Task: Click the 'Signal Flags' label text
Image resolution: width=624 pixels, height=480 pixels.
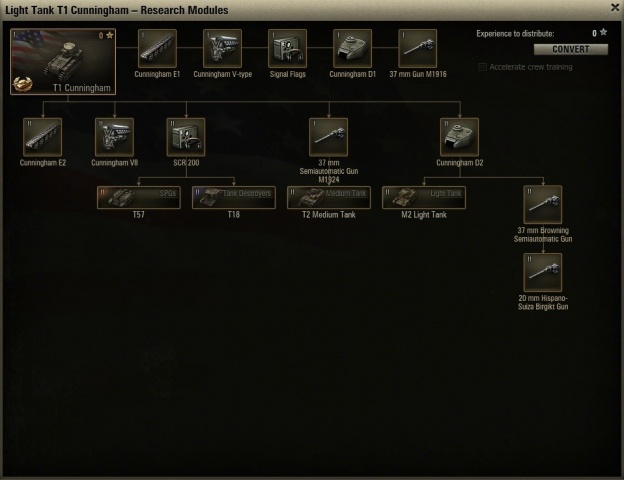Action: point(287,74)
